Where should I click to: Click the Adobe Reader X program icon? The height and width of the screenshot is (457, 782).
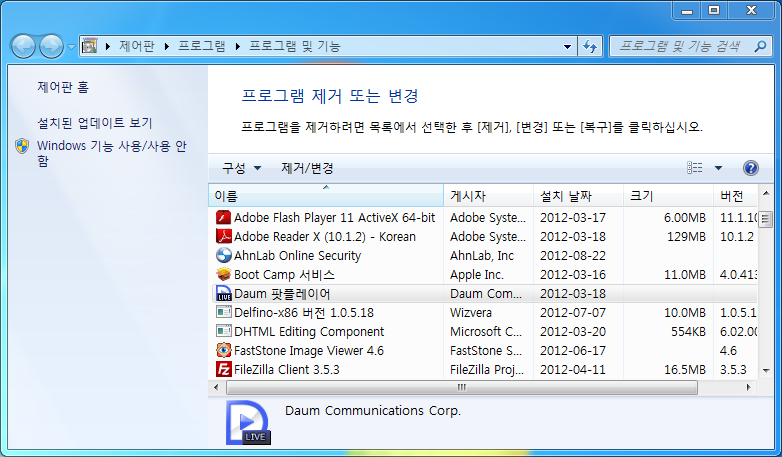[x=224, y=236]
